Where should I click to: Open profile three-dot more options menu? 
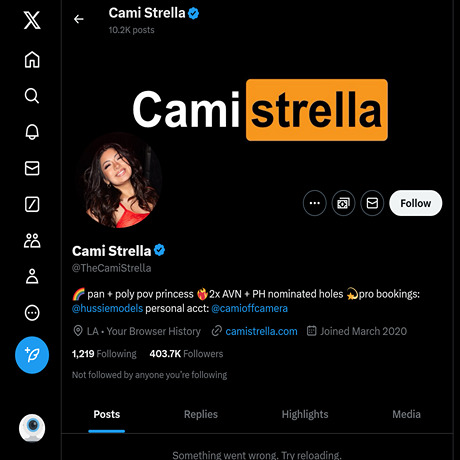point(315,203)
